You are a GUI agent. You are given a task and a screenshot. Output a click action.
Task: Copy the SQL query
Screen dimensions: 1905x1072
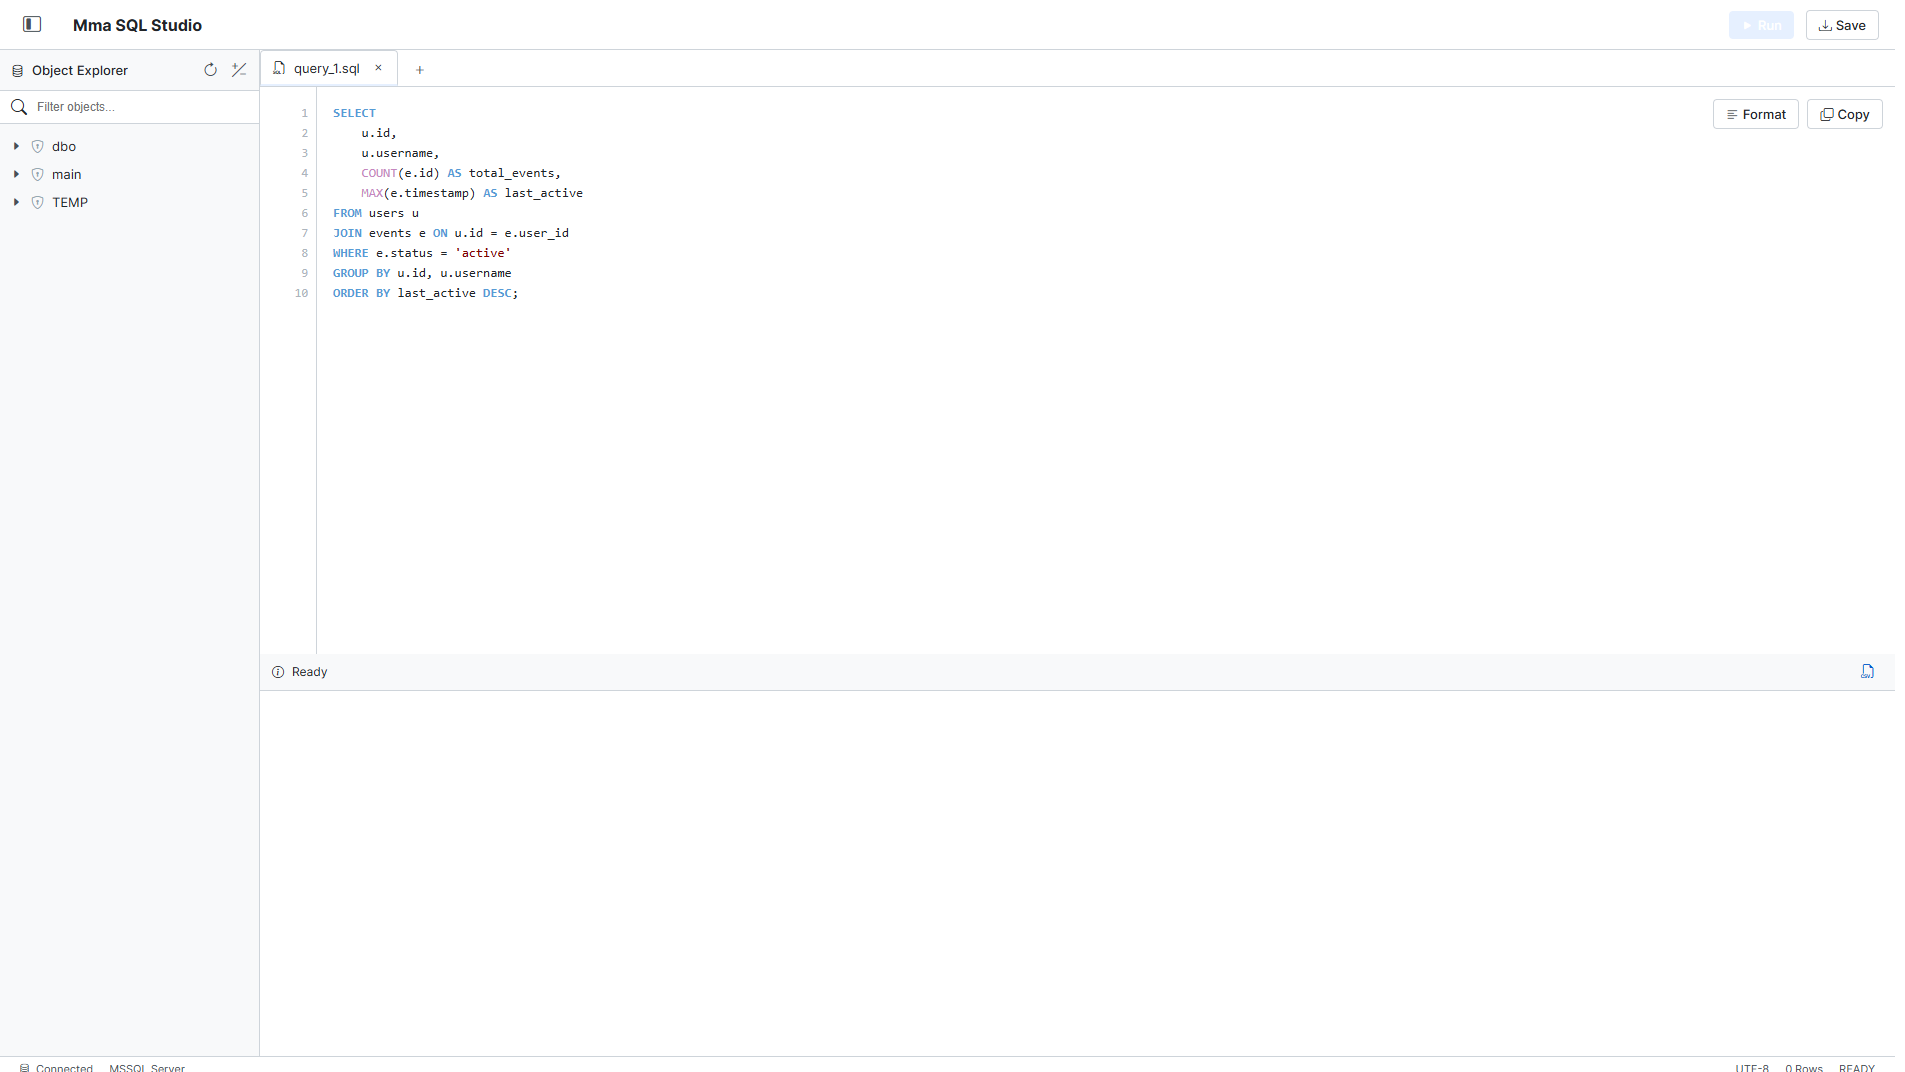click(x=1845, y=114)
